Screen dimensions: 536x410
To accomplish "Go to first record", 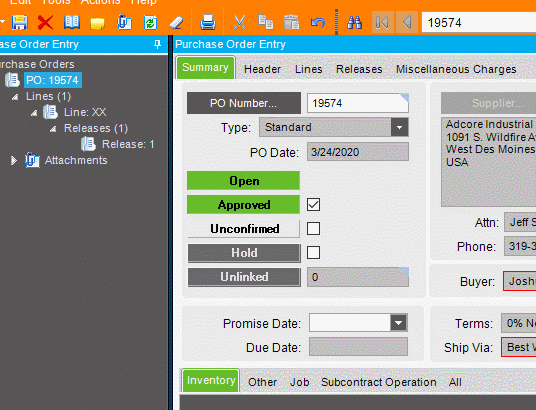I will [383, 23].
